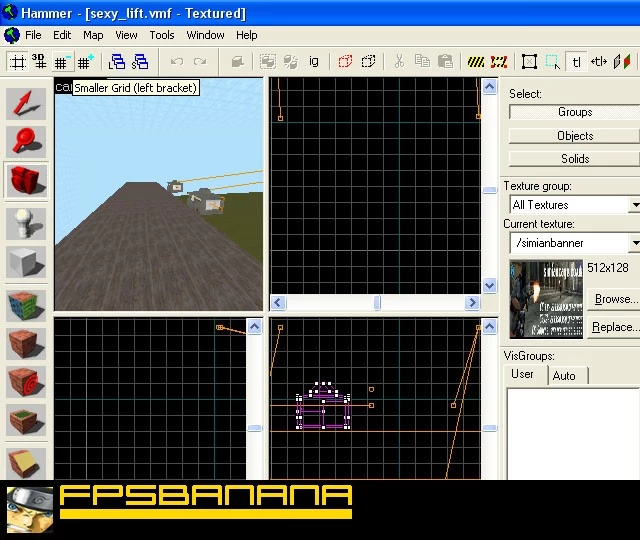Screen dimensions: 640x540
Task: Switch to the Auto VisGroups tab
Action: pos(566,376)
